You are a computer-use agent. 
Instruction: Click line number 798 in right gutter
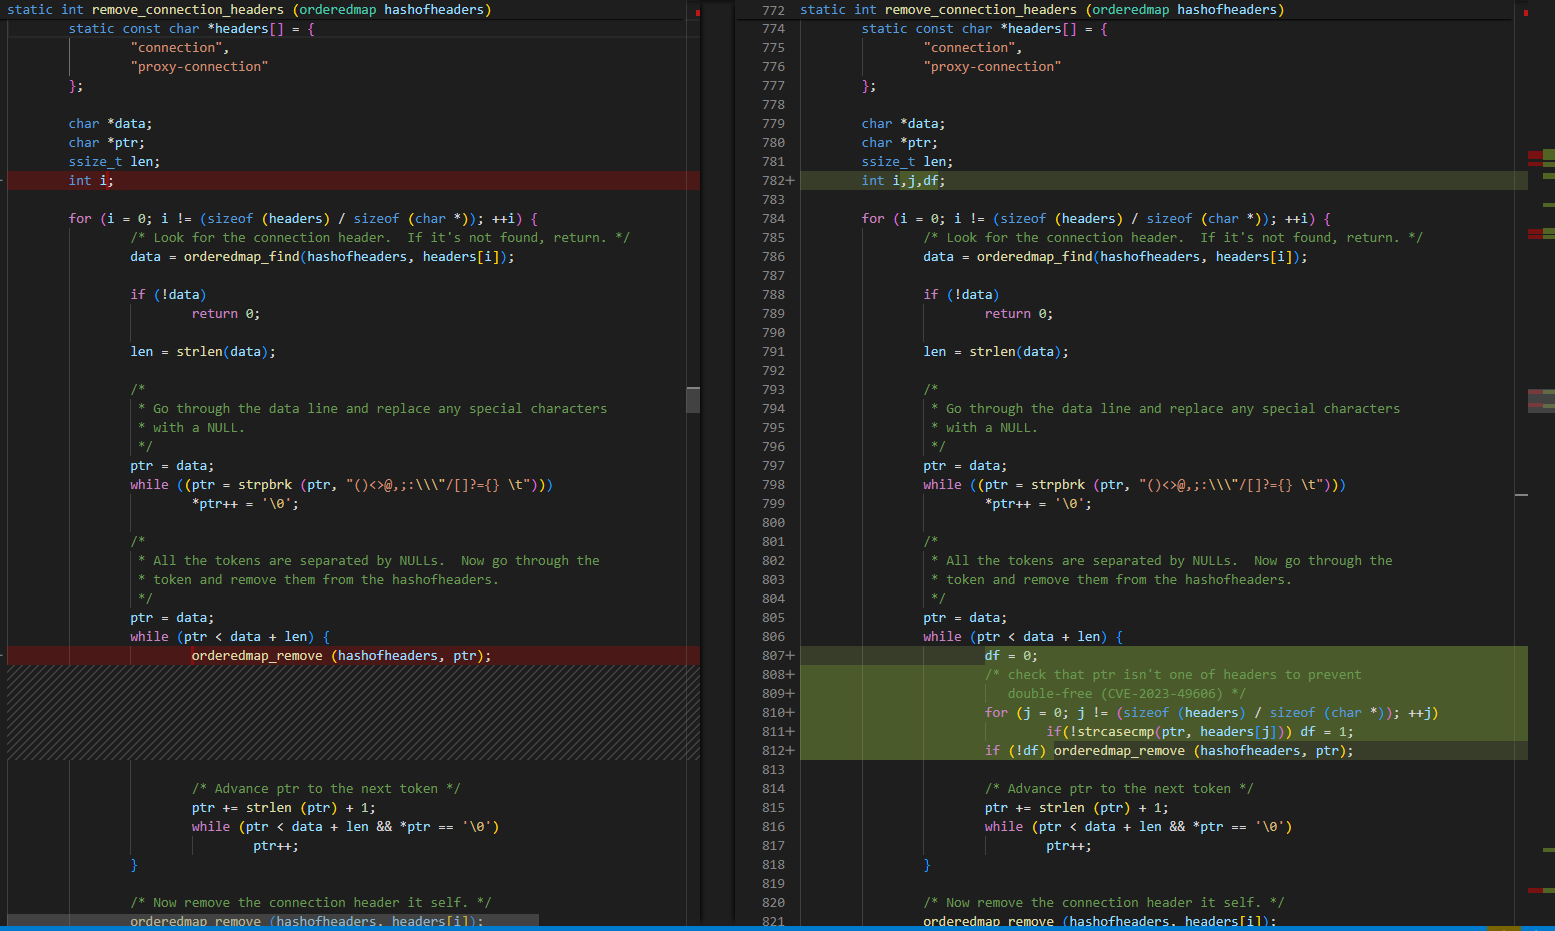tap(773, 485)
